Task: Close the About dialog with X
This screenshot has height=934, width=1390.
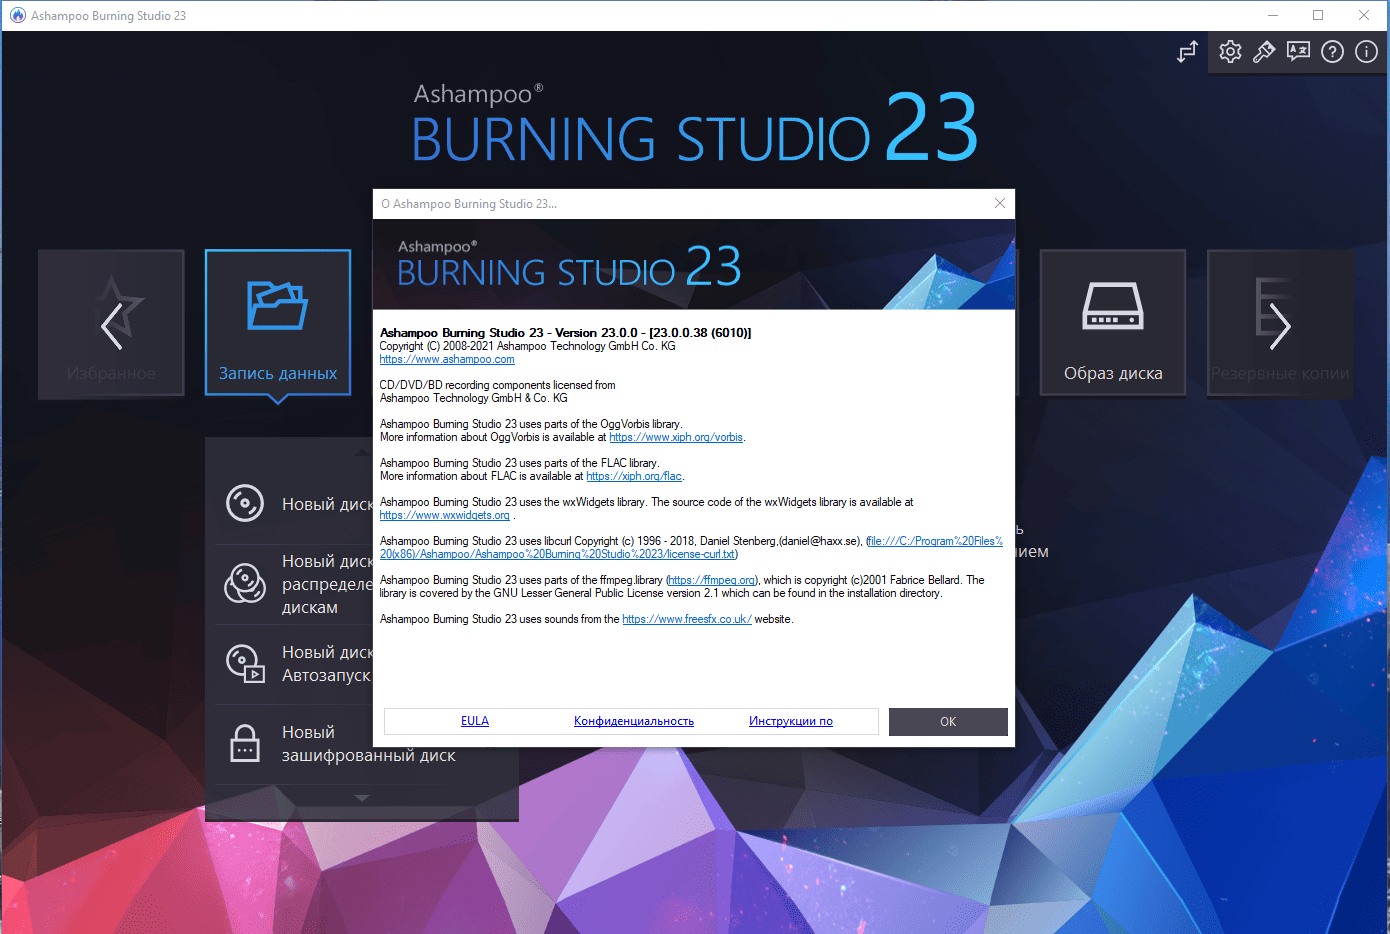Action: (999, 203)
